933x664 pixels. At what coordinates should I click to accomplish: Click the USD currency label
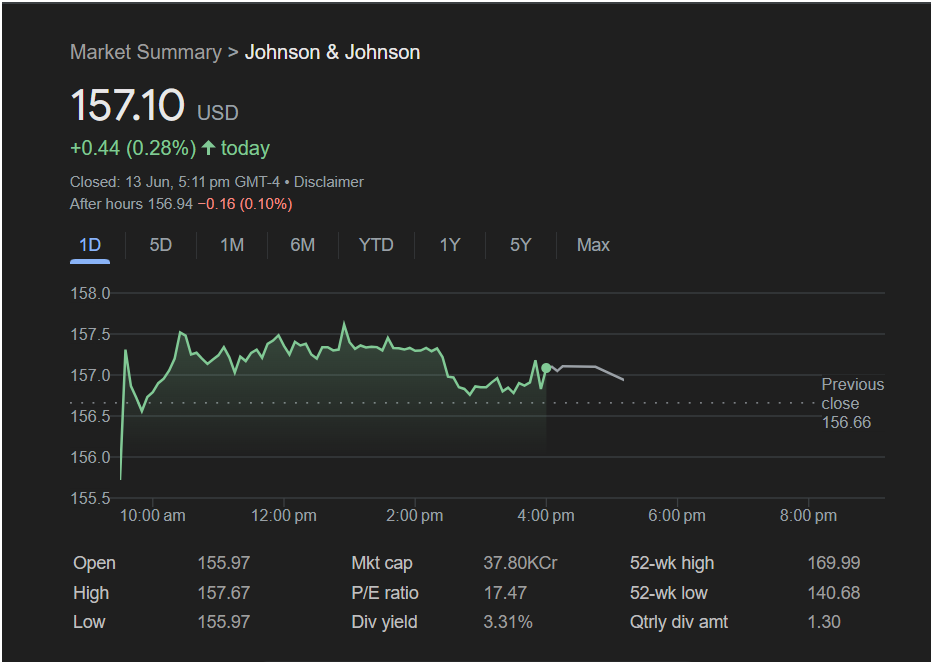(218, 113)
